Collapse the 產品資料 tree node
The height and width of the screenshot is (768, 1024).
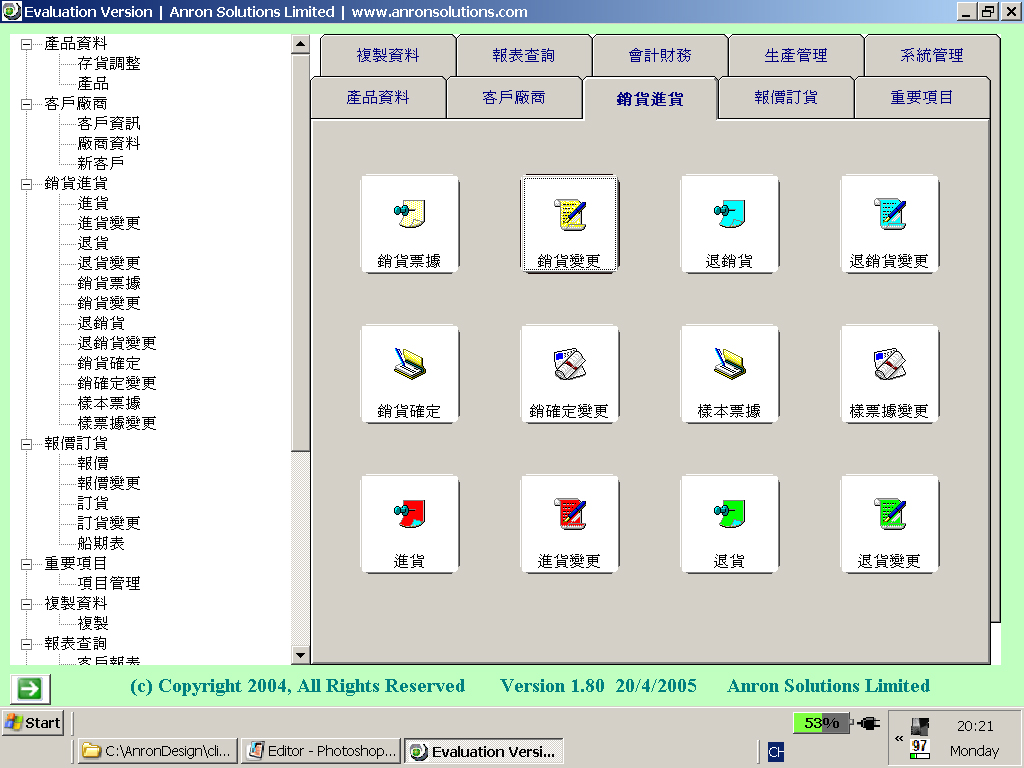(x=27, y=44)
